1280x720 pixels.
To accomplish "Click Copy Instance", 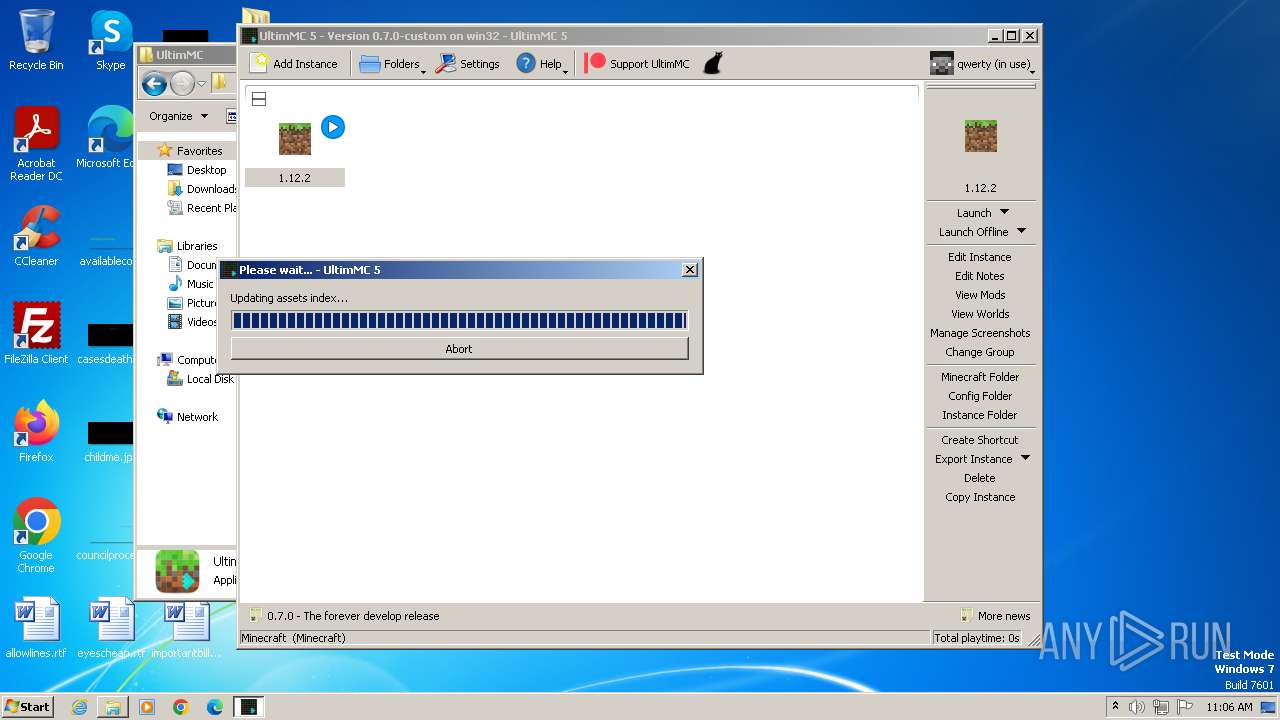I will (980, 497).
